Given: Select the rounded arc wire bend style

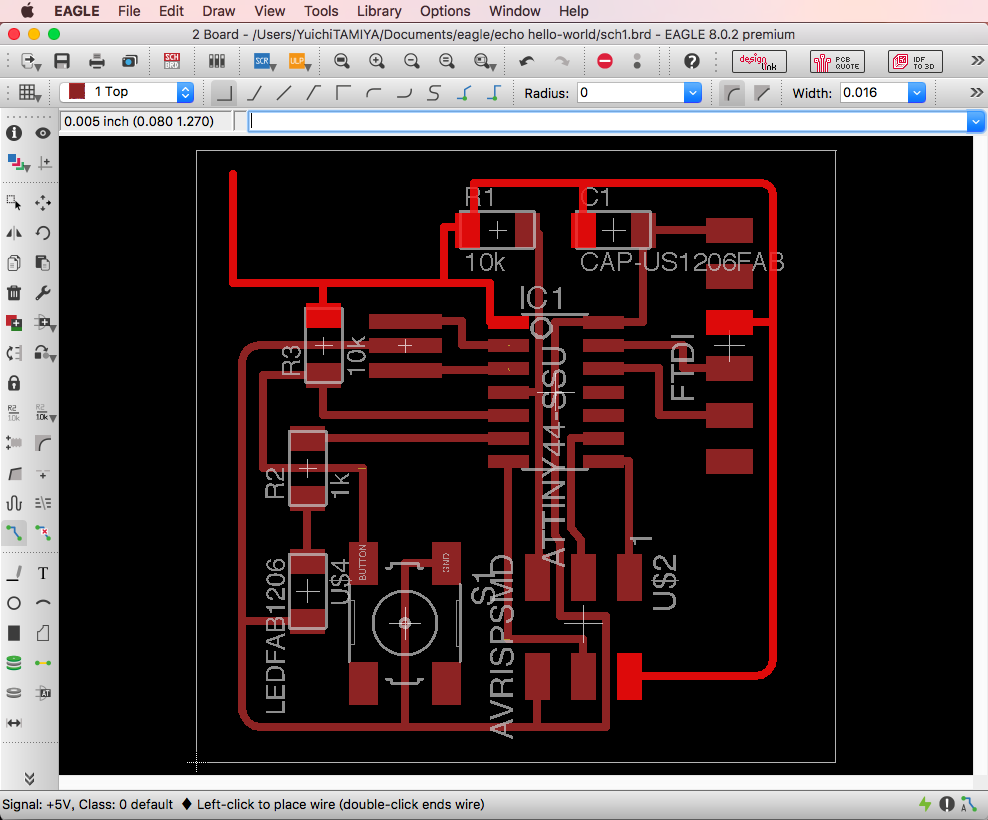Looking at the screenshot, I should [374, 93].
